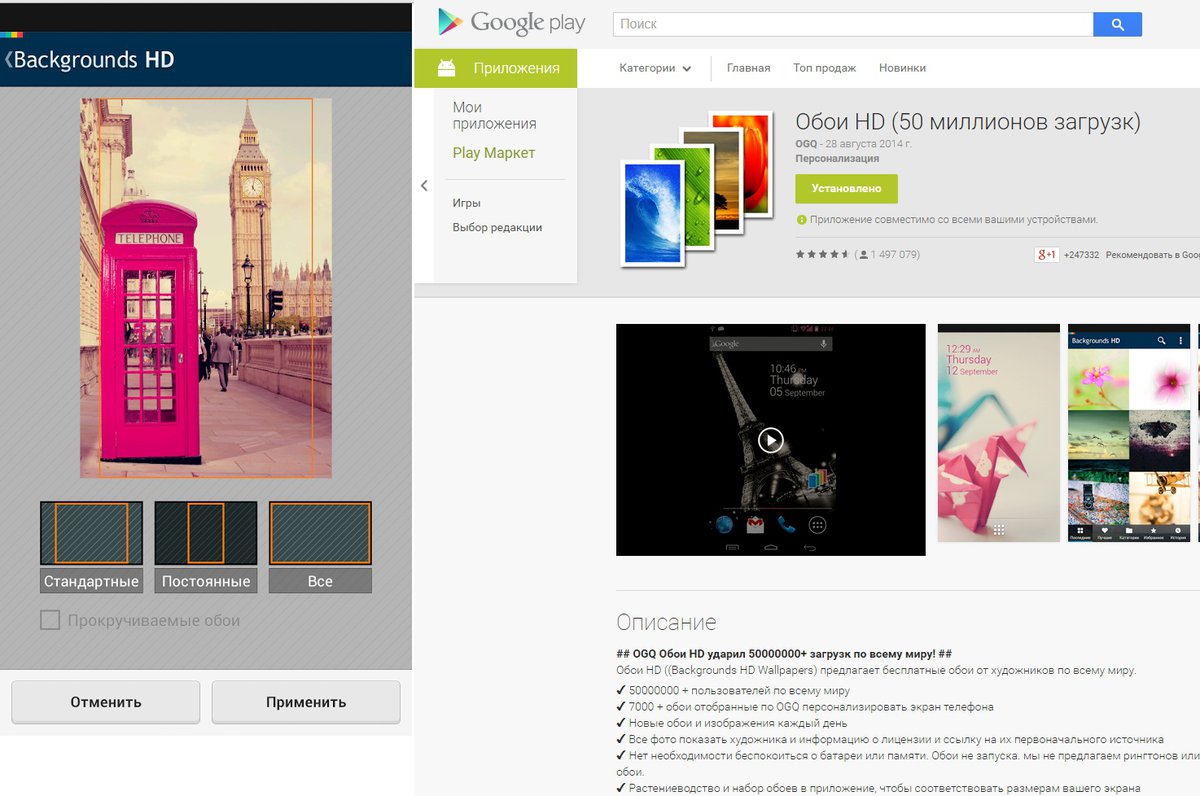Select the Стандартные crop mode
This screenshot has height=796, width=1200.
(91, 545)
